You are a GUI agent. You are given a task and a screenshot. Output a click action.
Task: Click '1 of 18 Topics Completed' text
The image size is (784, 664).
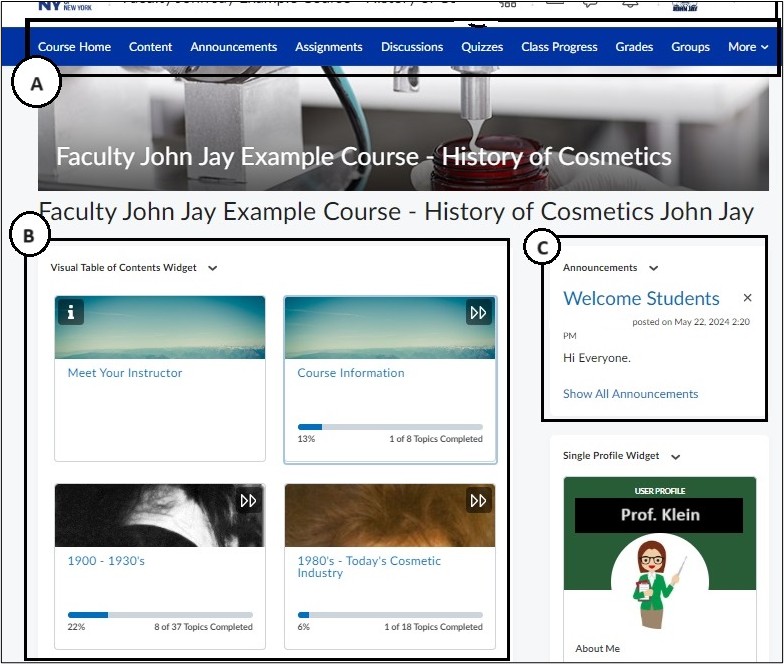coord(434,627)
